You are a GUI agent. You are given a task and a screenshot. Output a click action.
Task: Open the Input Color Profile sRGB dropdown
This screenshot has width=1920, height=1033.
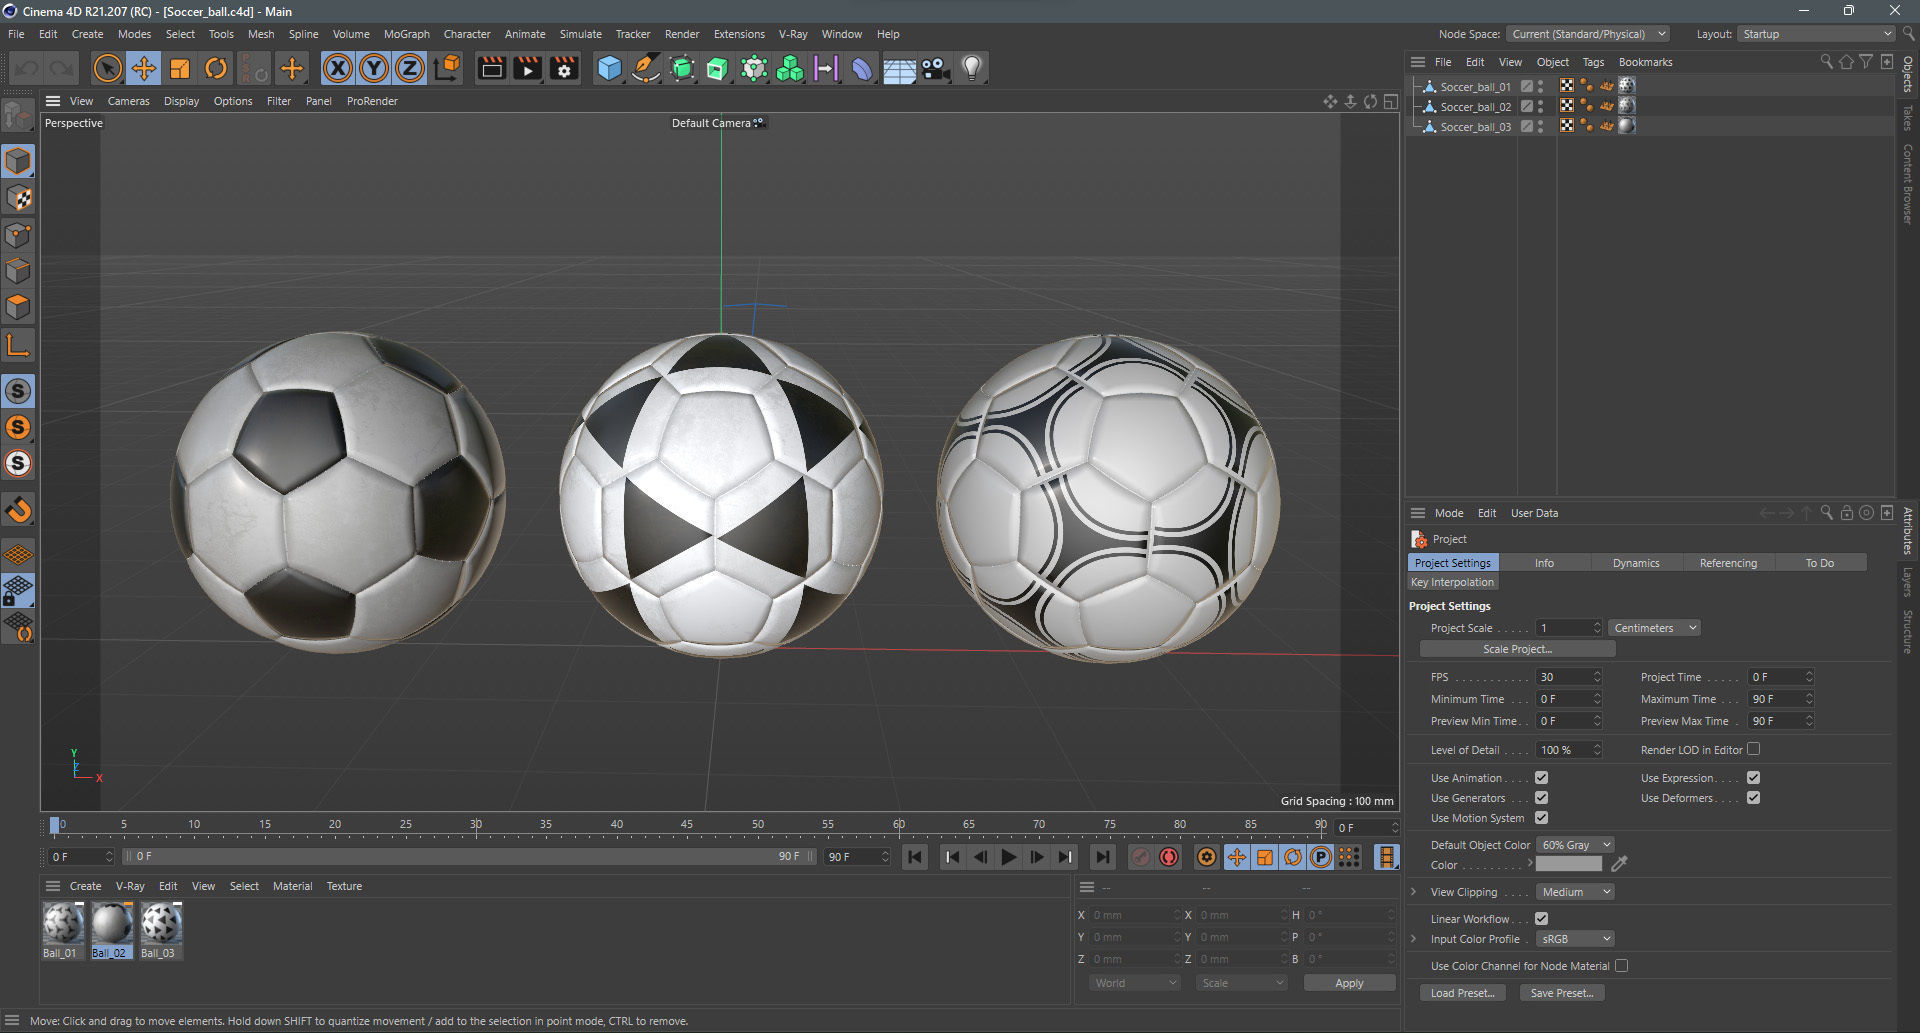(x=1575, y=939)
